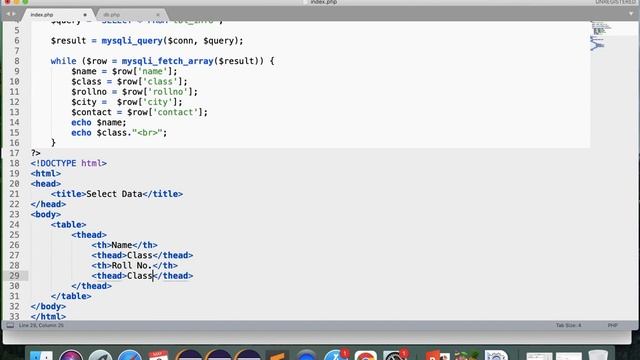Click the $city = $row['city'] line

(127, 102)
